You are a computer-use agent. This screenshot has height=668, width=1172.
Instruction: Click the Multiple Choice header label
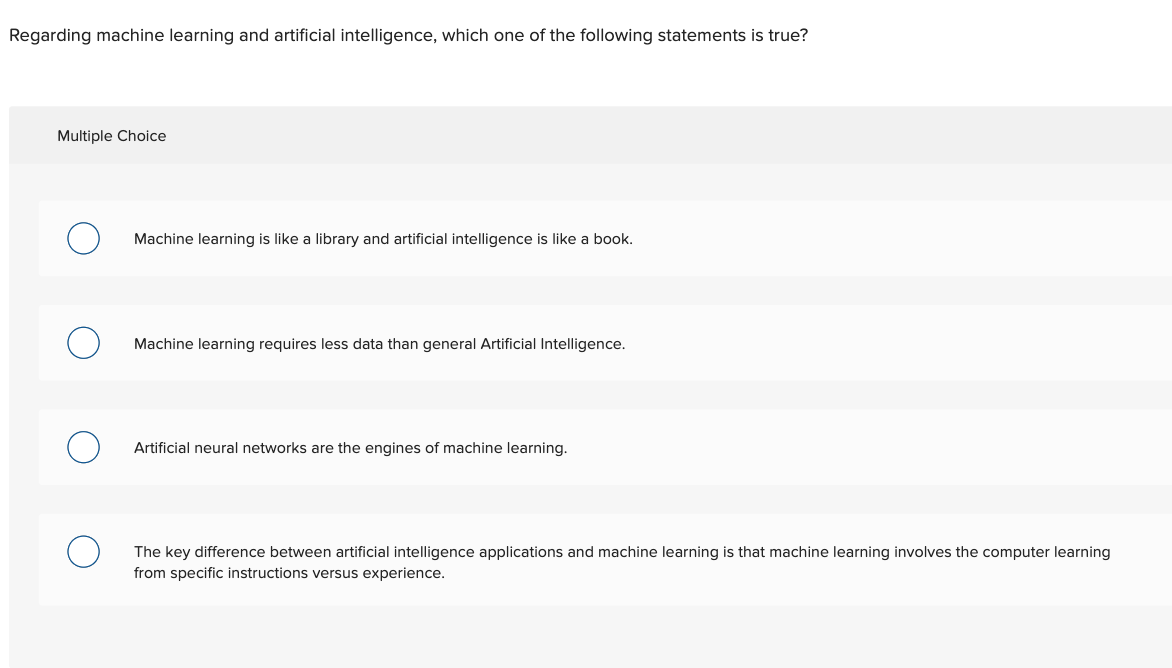pos(112,136)
